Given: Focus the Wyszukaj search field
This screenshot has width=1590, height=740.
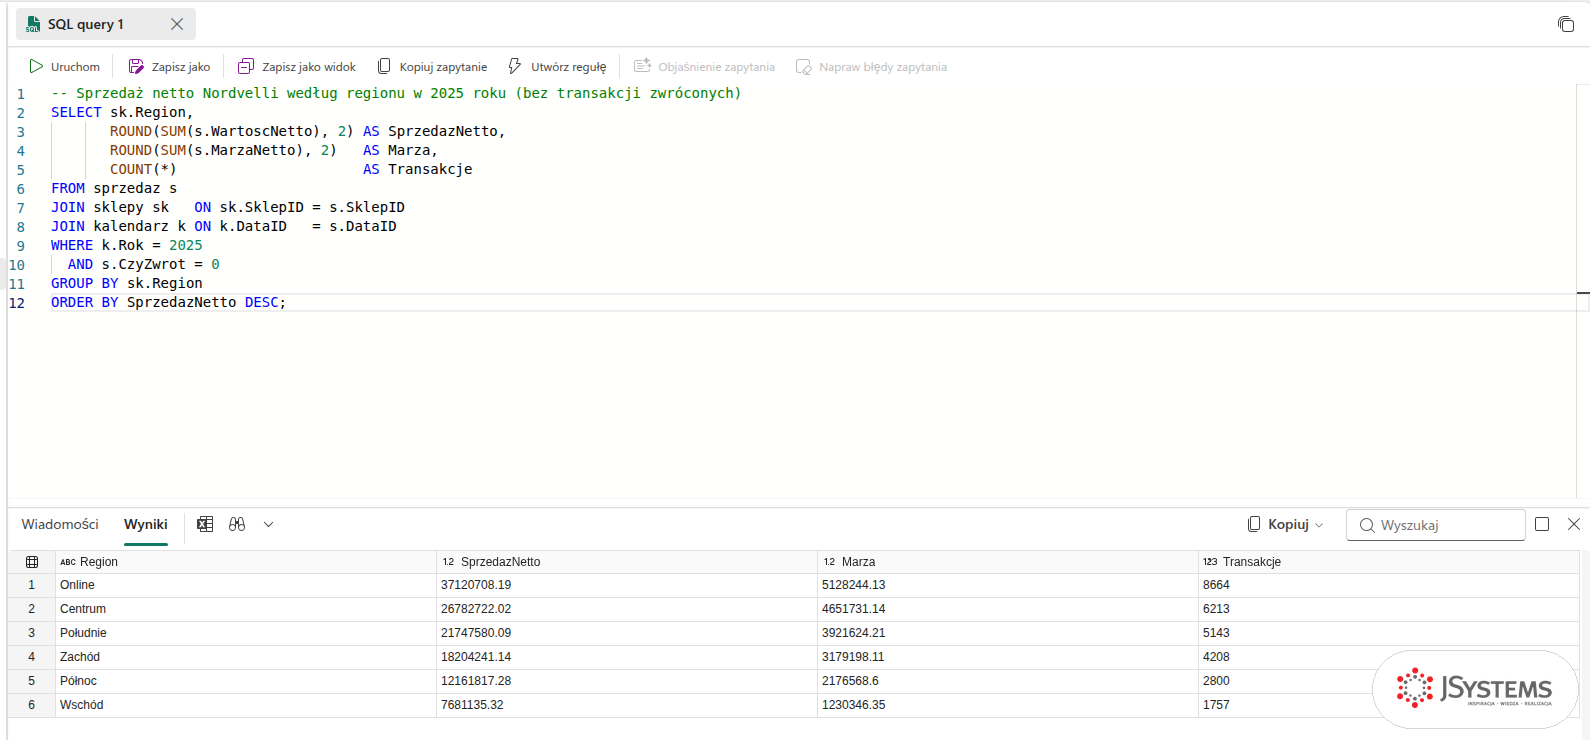Looking at the screenshot, I should pos(1436,525).
